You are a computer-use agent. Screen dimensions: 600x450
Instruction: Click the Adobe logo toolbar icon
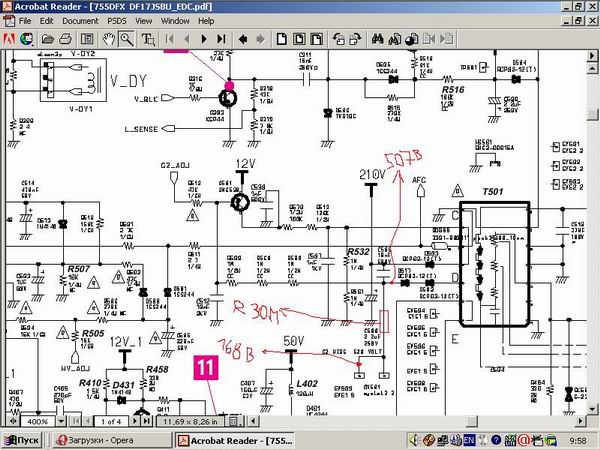click(9, 39)
